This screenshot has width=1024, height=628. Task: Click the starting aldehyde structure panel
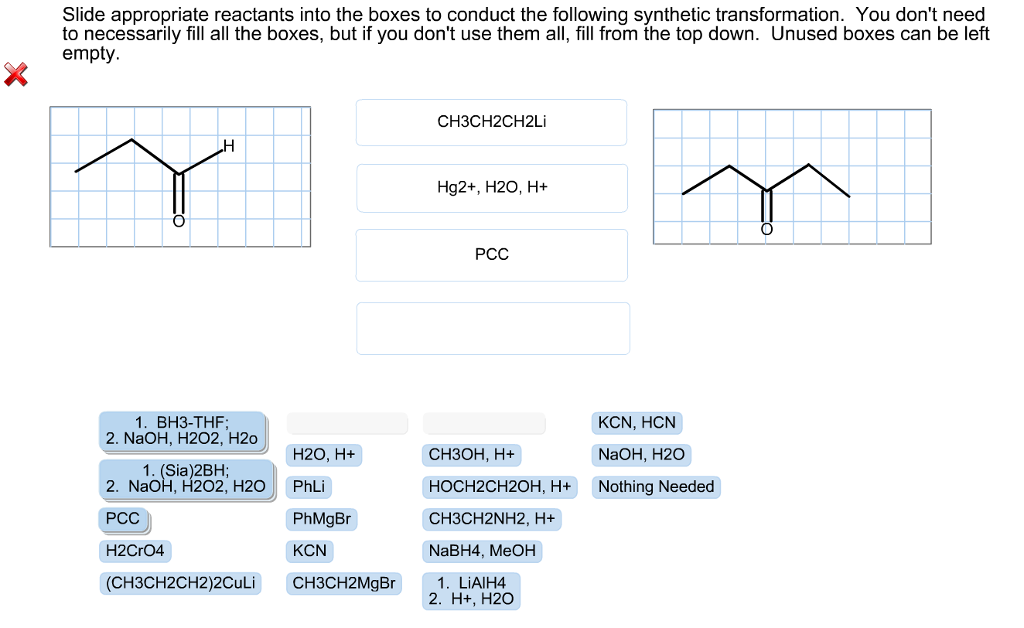[180, 175]
